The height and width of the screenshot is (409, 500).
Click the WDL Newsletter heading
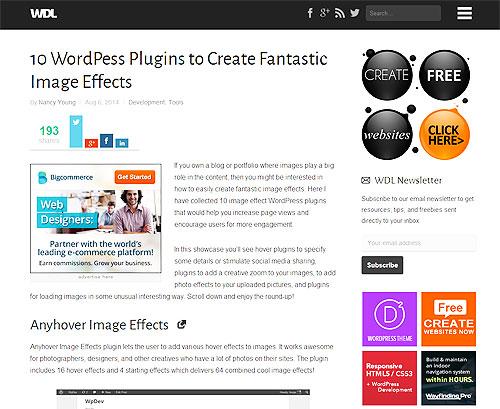pyautogui.click(x=408, y=180)
